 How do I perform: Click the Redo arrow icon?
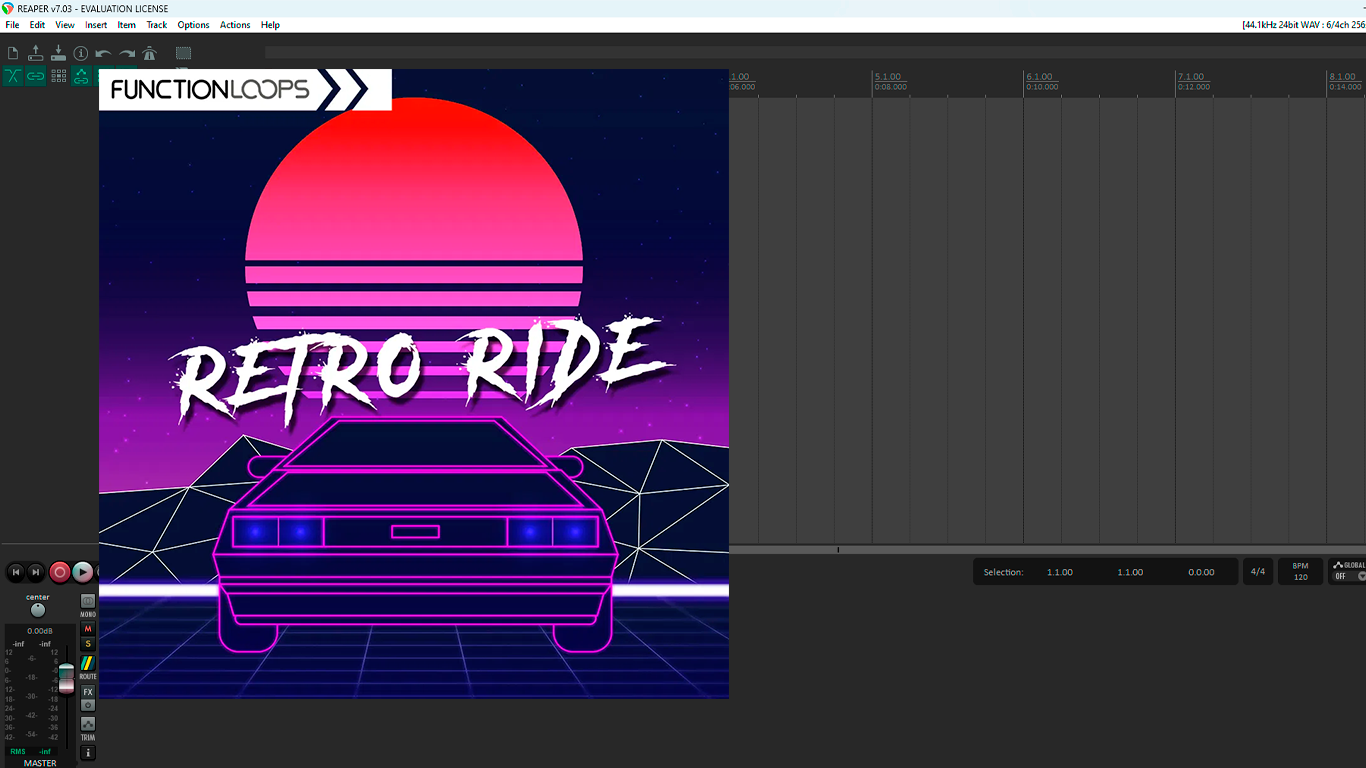pos(127,53)
